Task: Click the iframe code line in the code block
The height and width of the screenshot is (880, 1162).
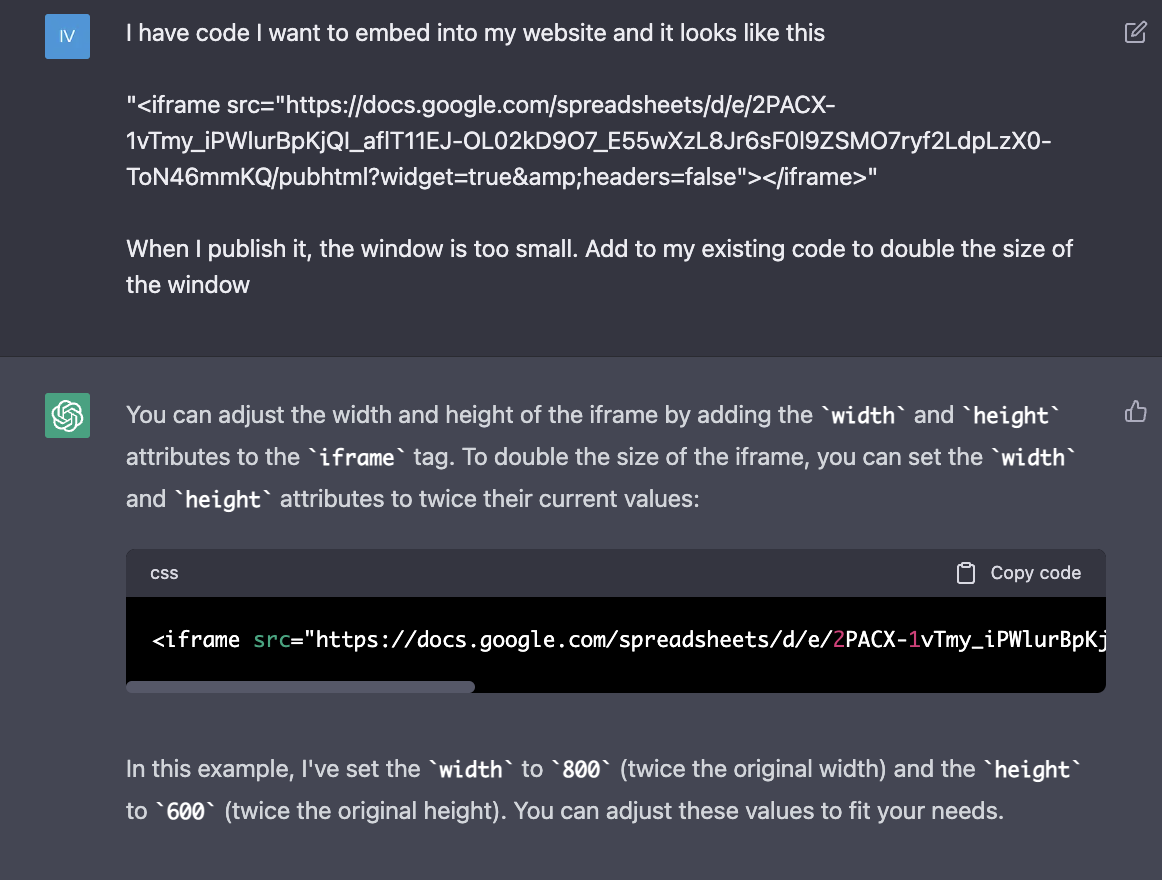Action: click(x=628, y=639)
